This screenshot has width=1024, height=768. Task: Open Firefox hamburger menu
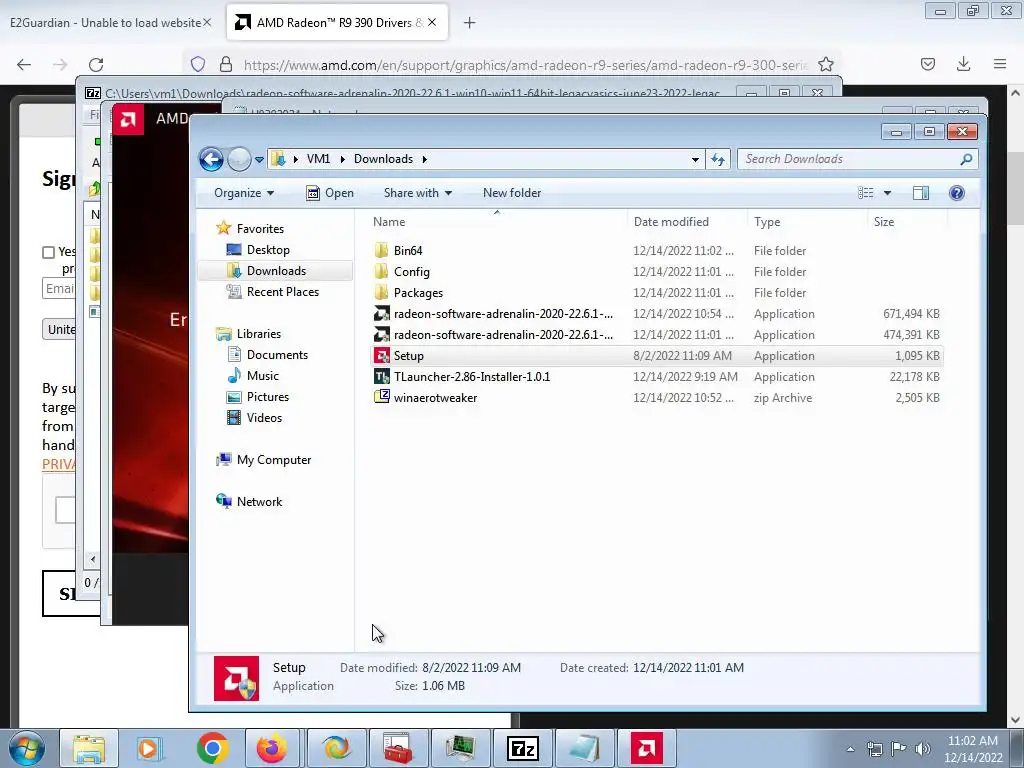point(1000,64)
